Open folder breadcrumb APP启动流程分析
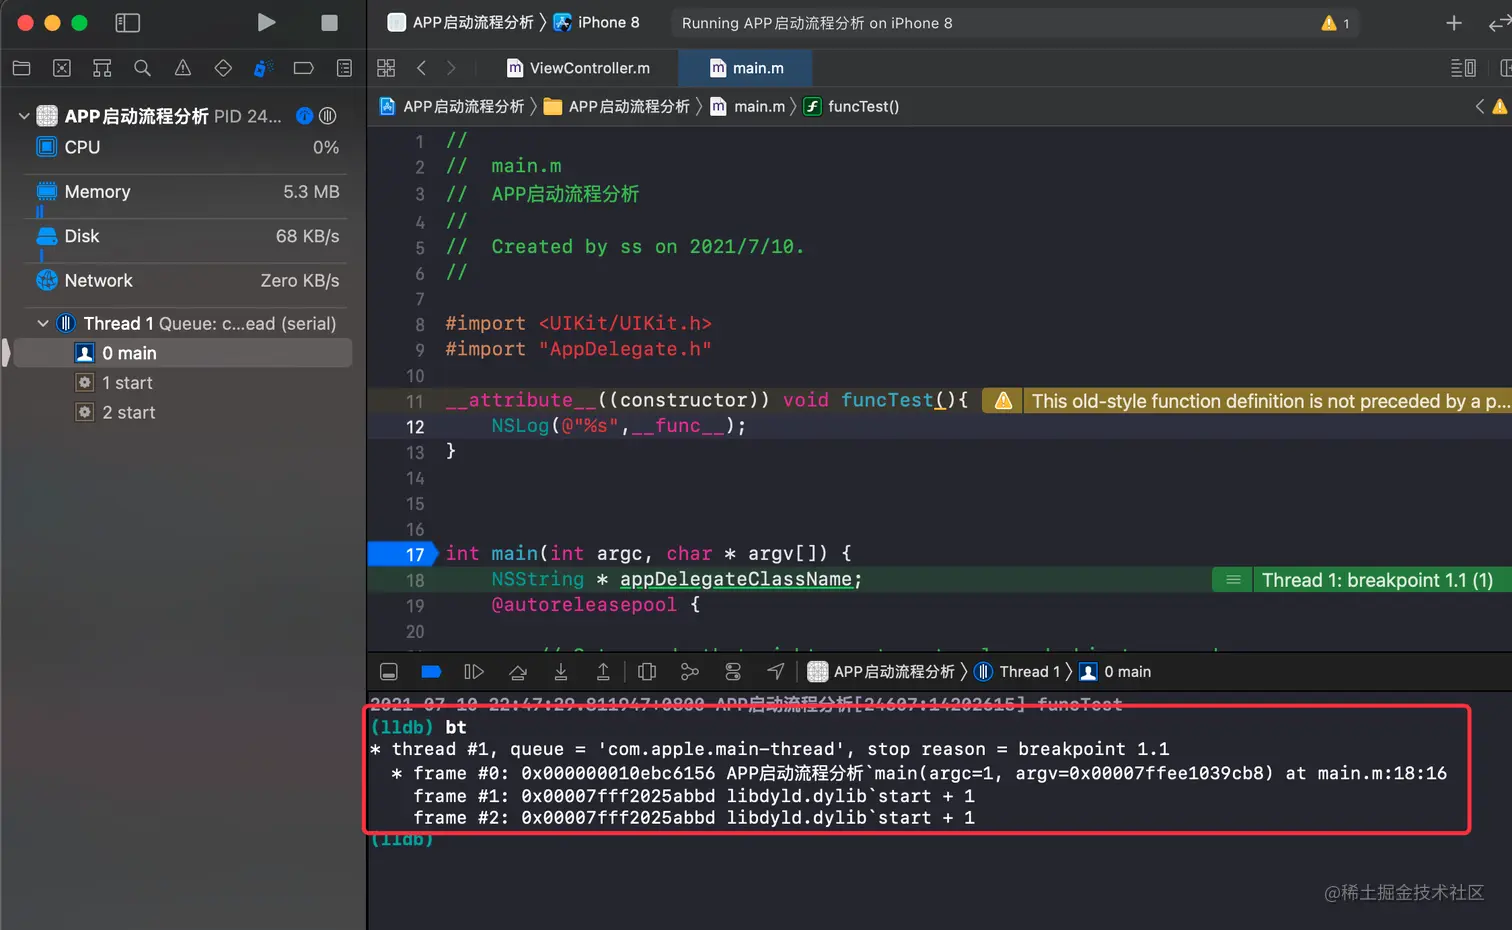Viewport: 1512px width, 930px height. click(x=617, y=106)
